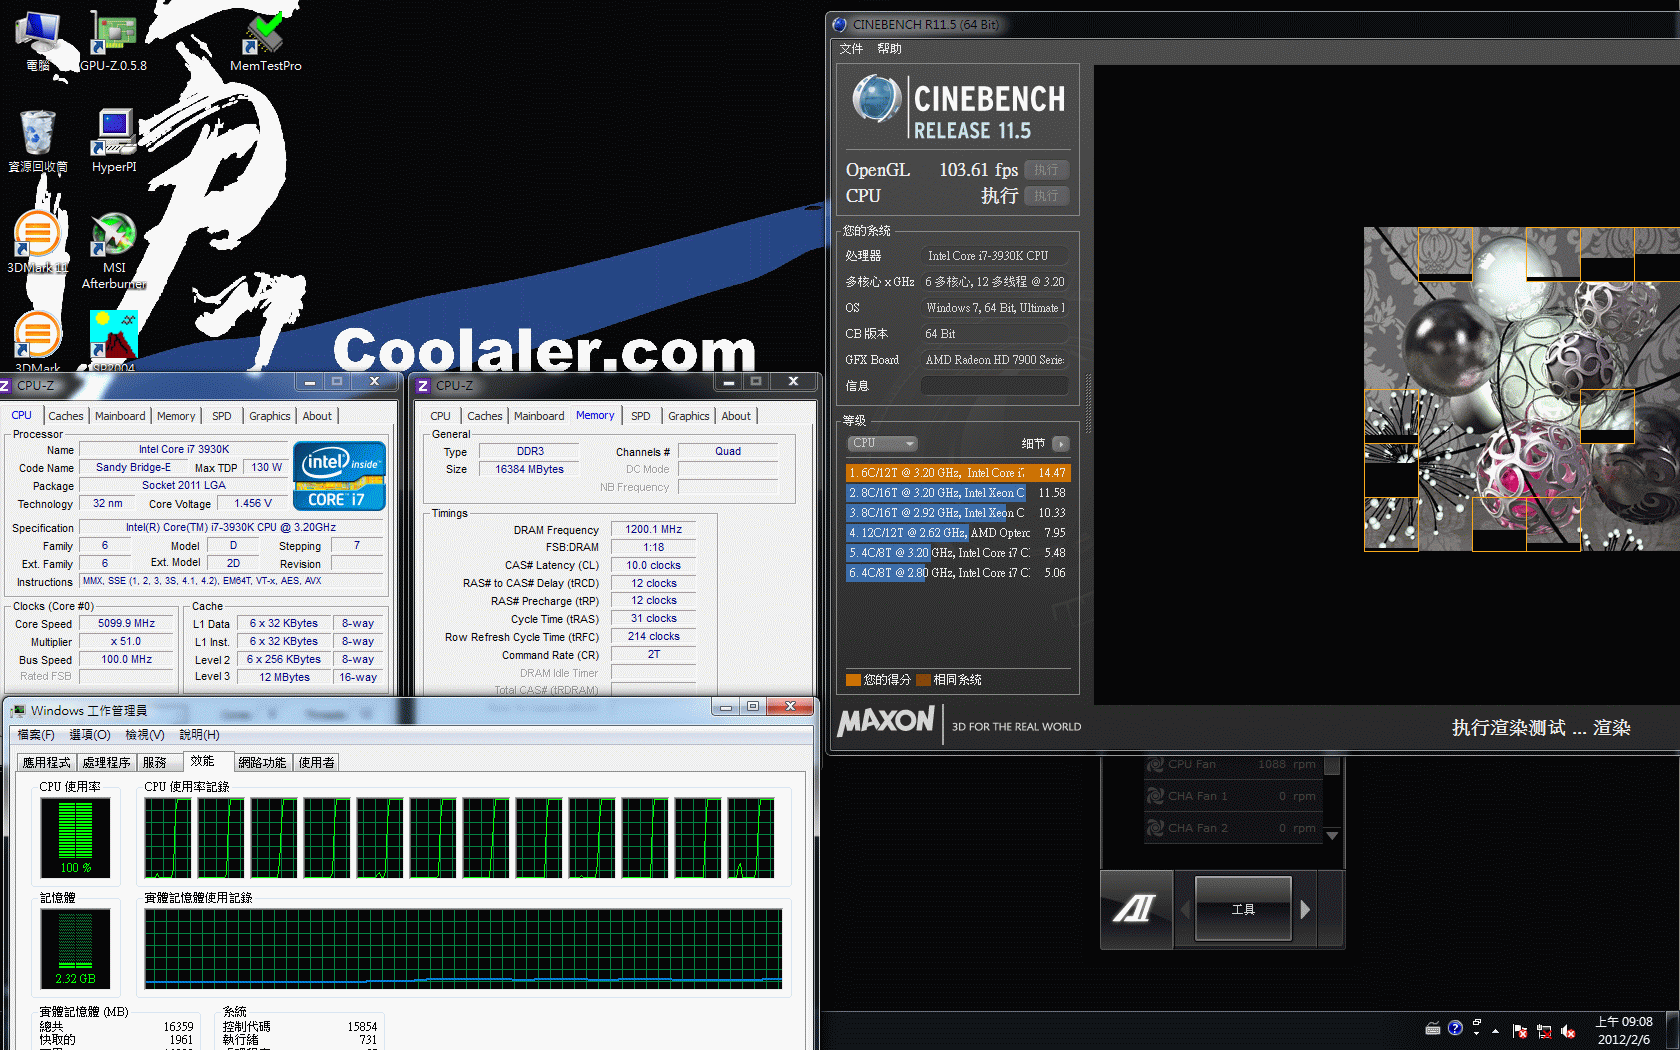
Task: Click the Task Manager title bar icon
Action: tap(18, 710)
